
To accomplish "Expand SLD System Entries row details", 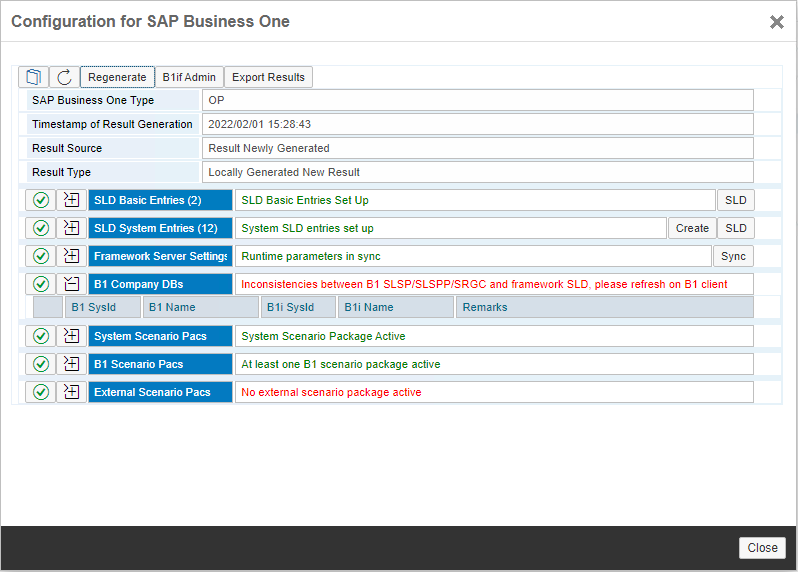I will point(71,228).
